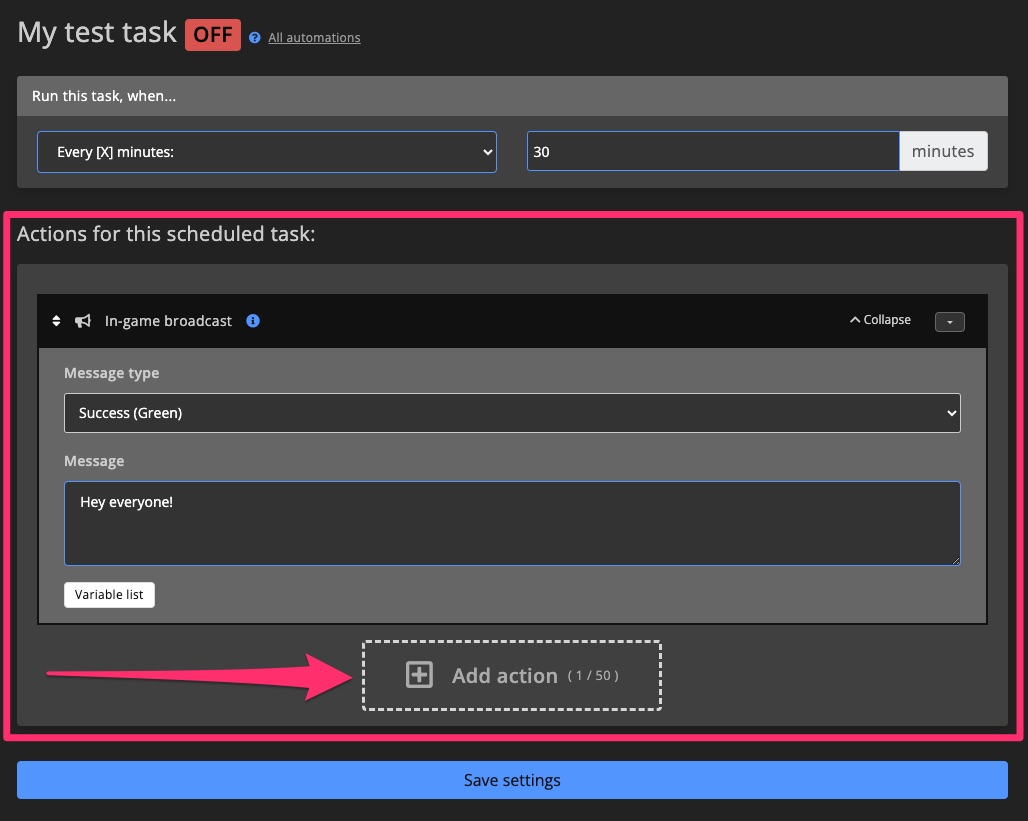Click the help question icon near the task title

(255, 38)
